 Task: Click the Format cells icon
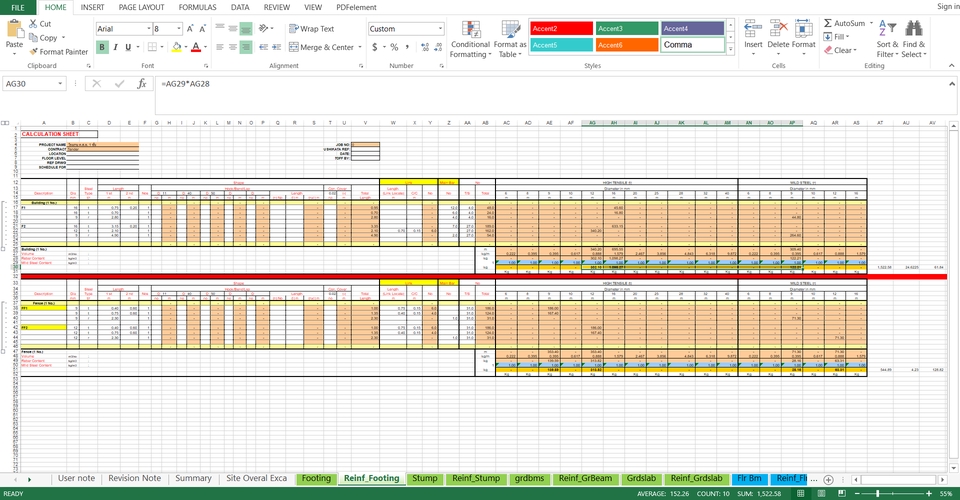[x=803, y=29]
